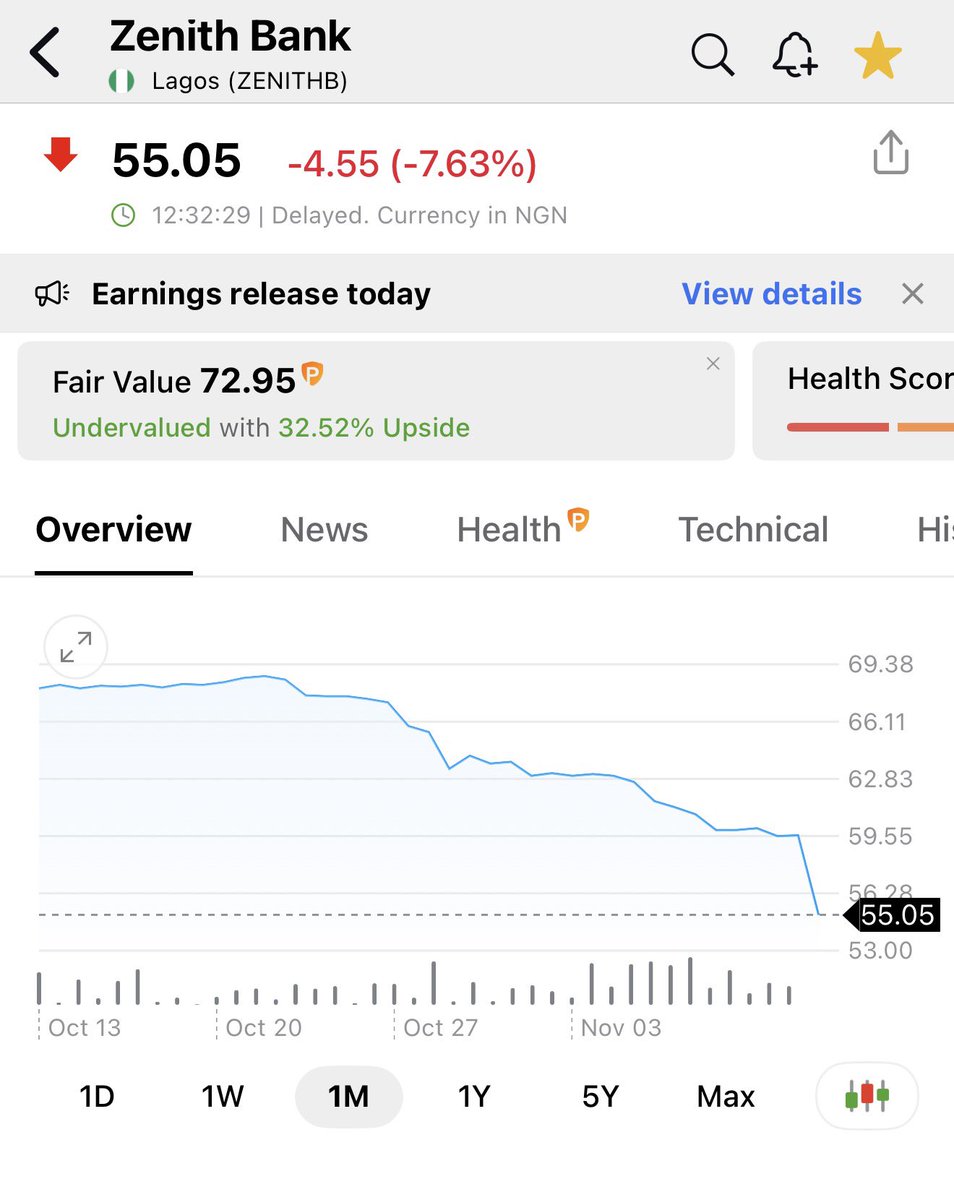Create a price alert with the bell icon

(x=795, y=53)
